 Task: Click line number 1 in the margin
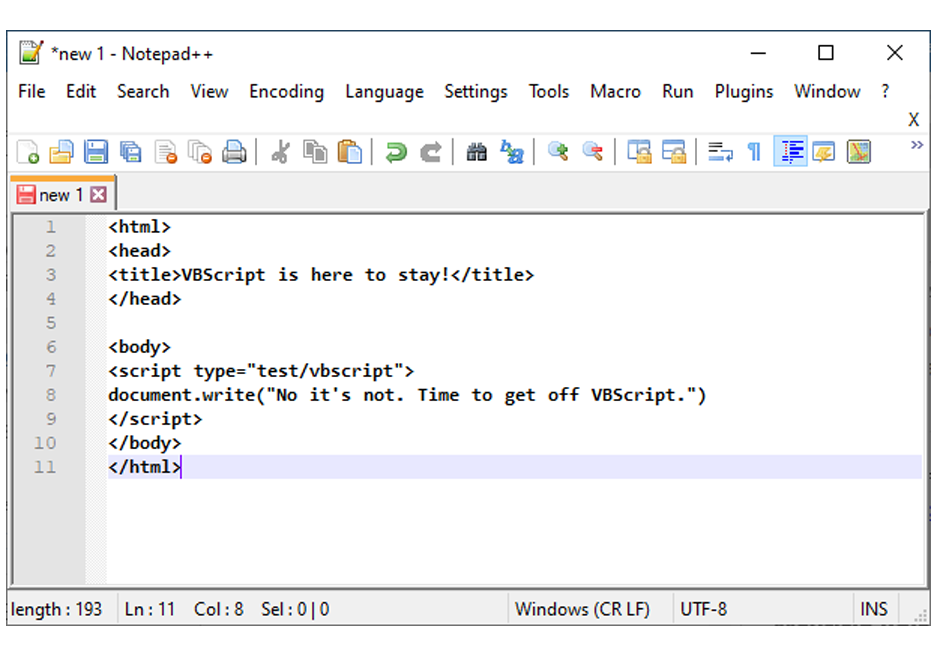pyautogui.click(x=51, y=227)
